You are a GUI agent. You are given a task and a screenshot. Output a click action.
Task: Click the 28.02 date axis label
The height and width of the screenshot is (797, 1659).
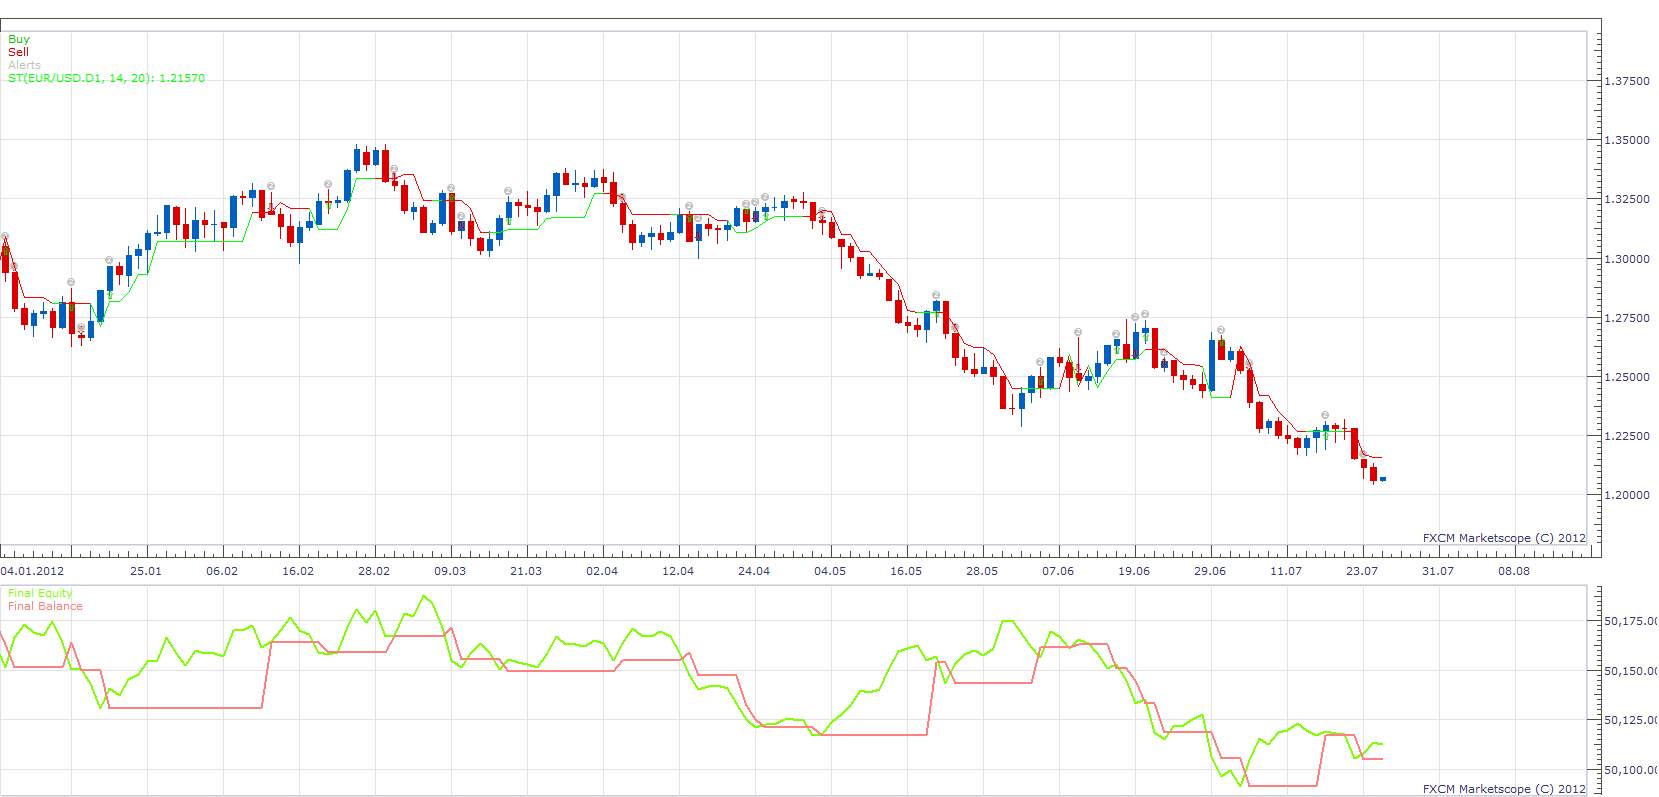point(374,571)
